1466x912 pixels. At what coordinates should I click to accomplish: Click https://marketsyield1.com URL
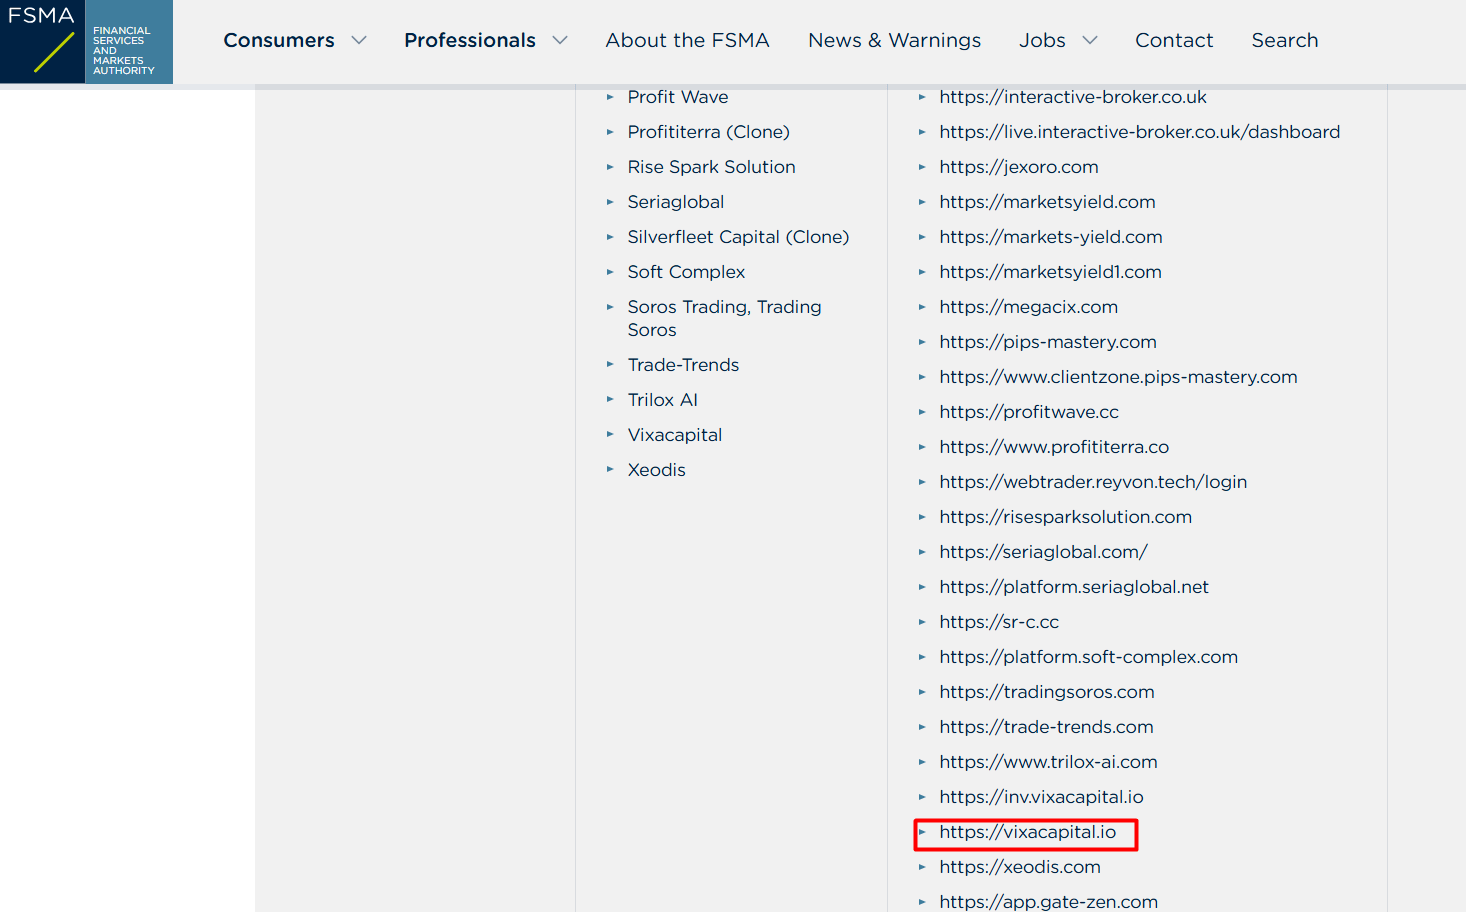1050,272
